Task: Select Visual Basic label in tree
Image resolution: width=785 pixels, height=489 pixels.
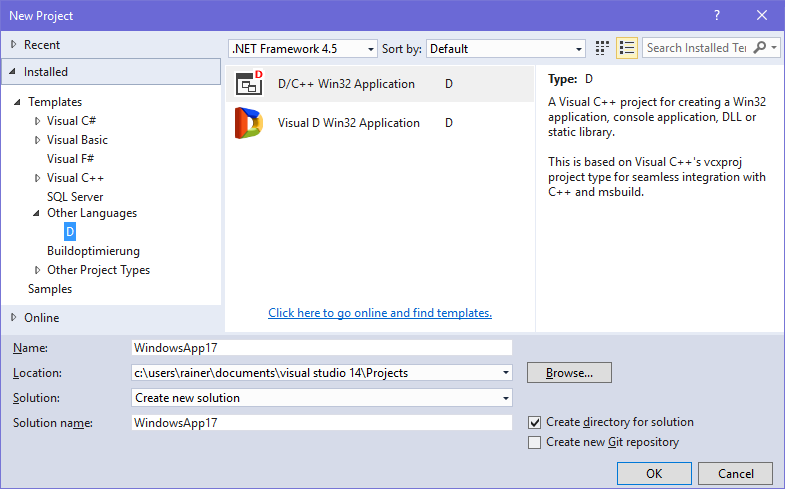Action: click(x=77, y=140)
